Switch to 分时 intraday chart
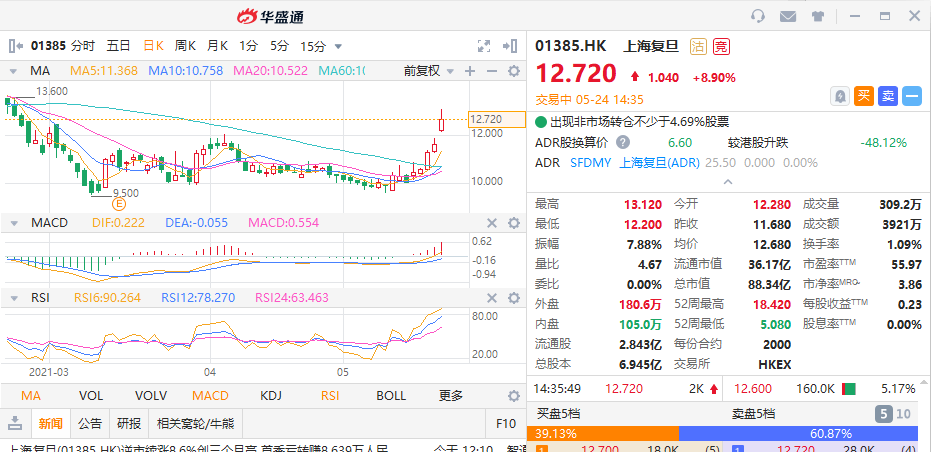931x452 pixels. 83,46
